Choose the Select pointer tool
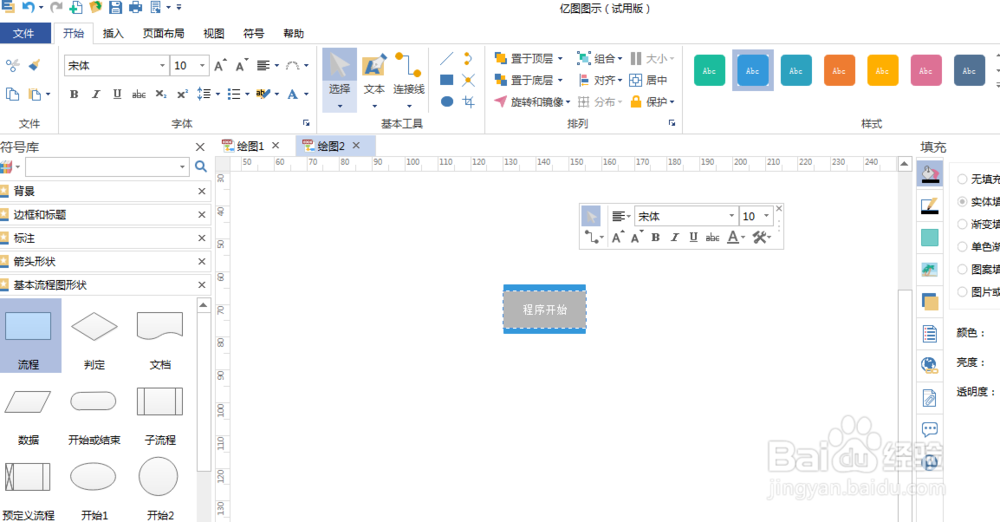Image resolution: width=1000 pixels, height=522 pixels. point(339,78)
